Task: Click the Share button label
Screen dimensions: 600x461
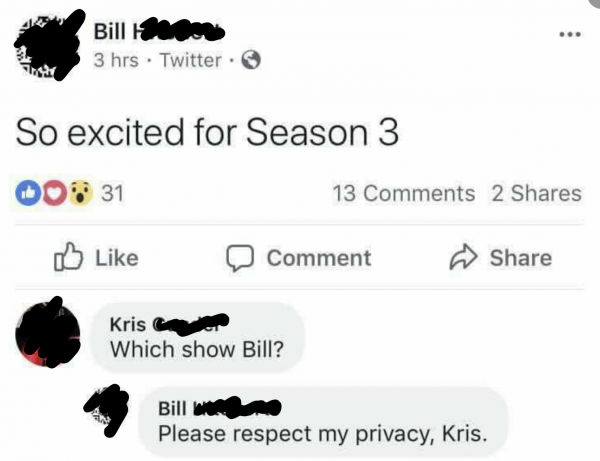Action: coord(521,258)
